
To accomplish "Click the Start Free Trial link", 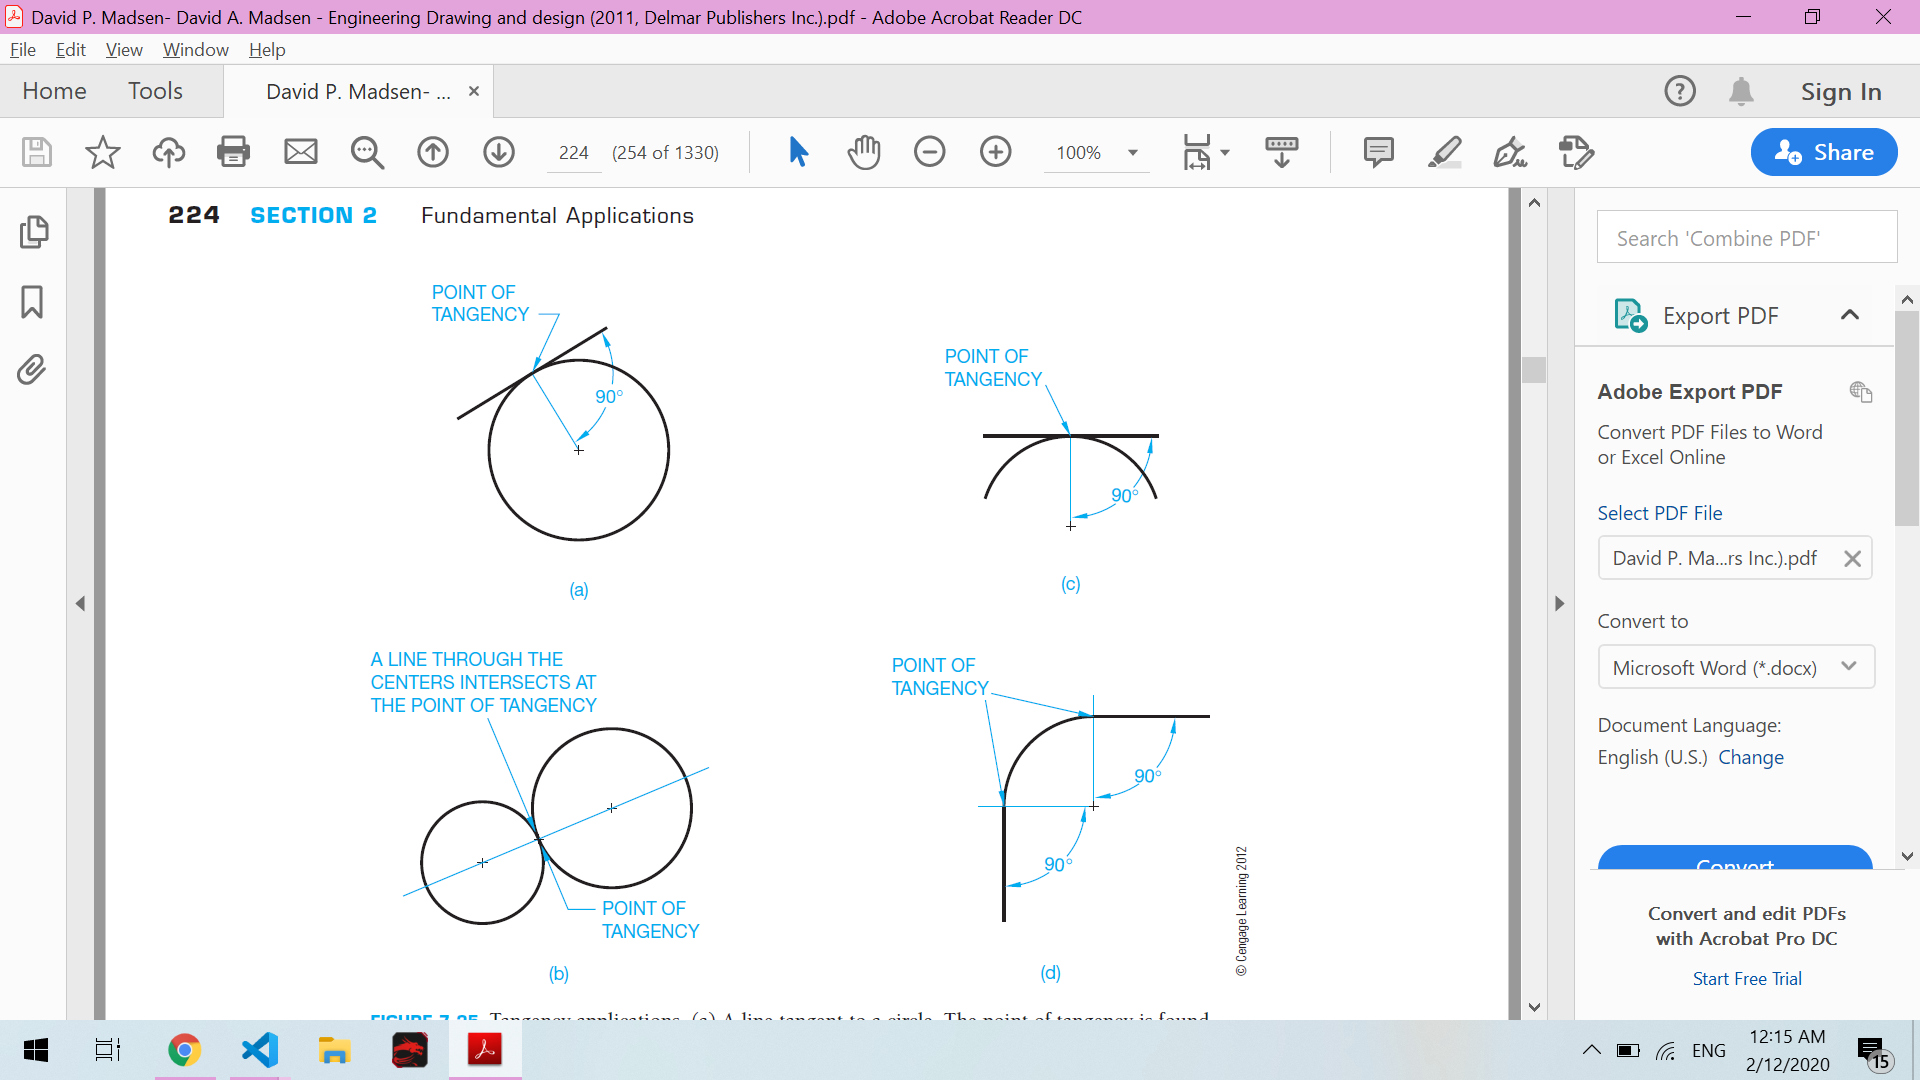I will click(x=1746, y=979).
